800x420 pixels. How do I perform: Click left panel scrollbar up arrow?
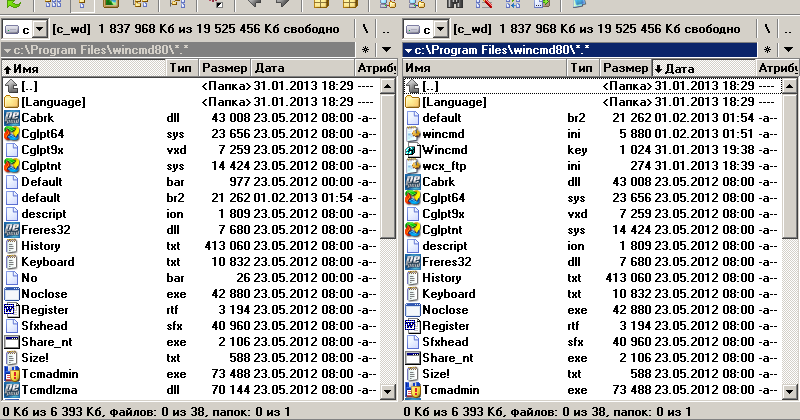pos(388,86)
